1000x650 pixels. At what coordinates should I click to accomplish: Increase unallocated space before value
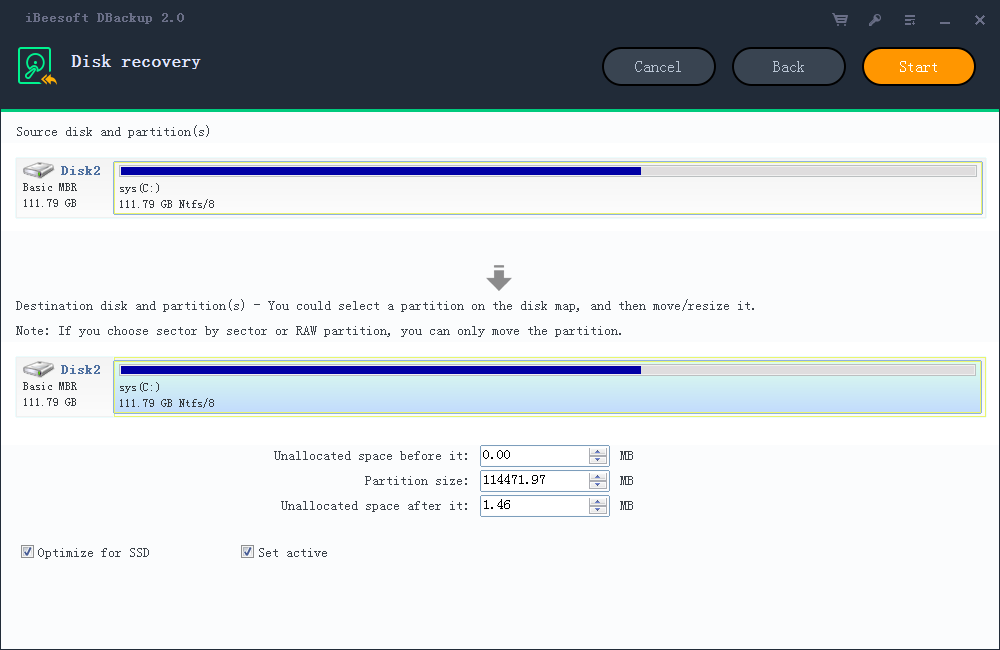click(x=598, y=451)
